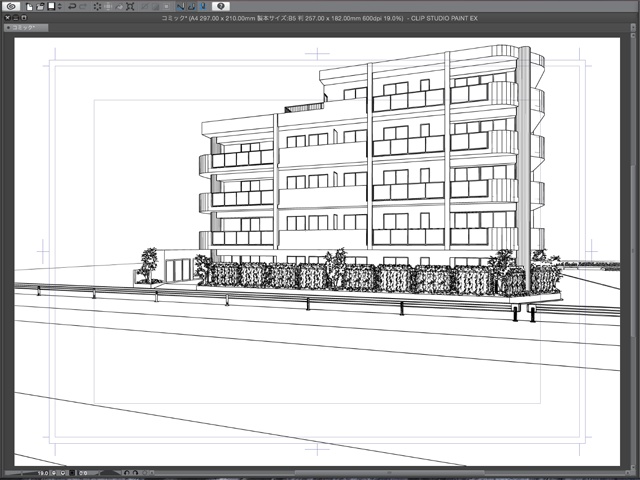This screenshot has height=480, width=640.
Task: Create a new document with the New icon
Action: [x=29, y=7]
